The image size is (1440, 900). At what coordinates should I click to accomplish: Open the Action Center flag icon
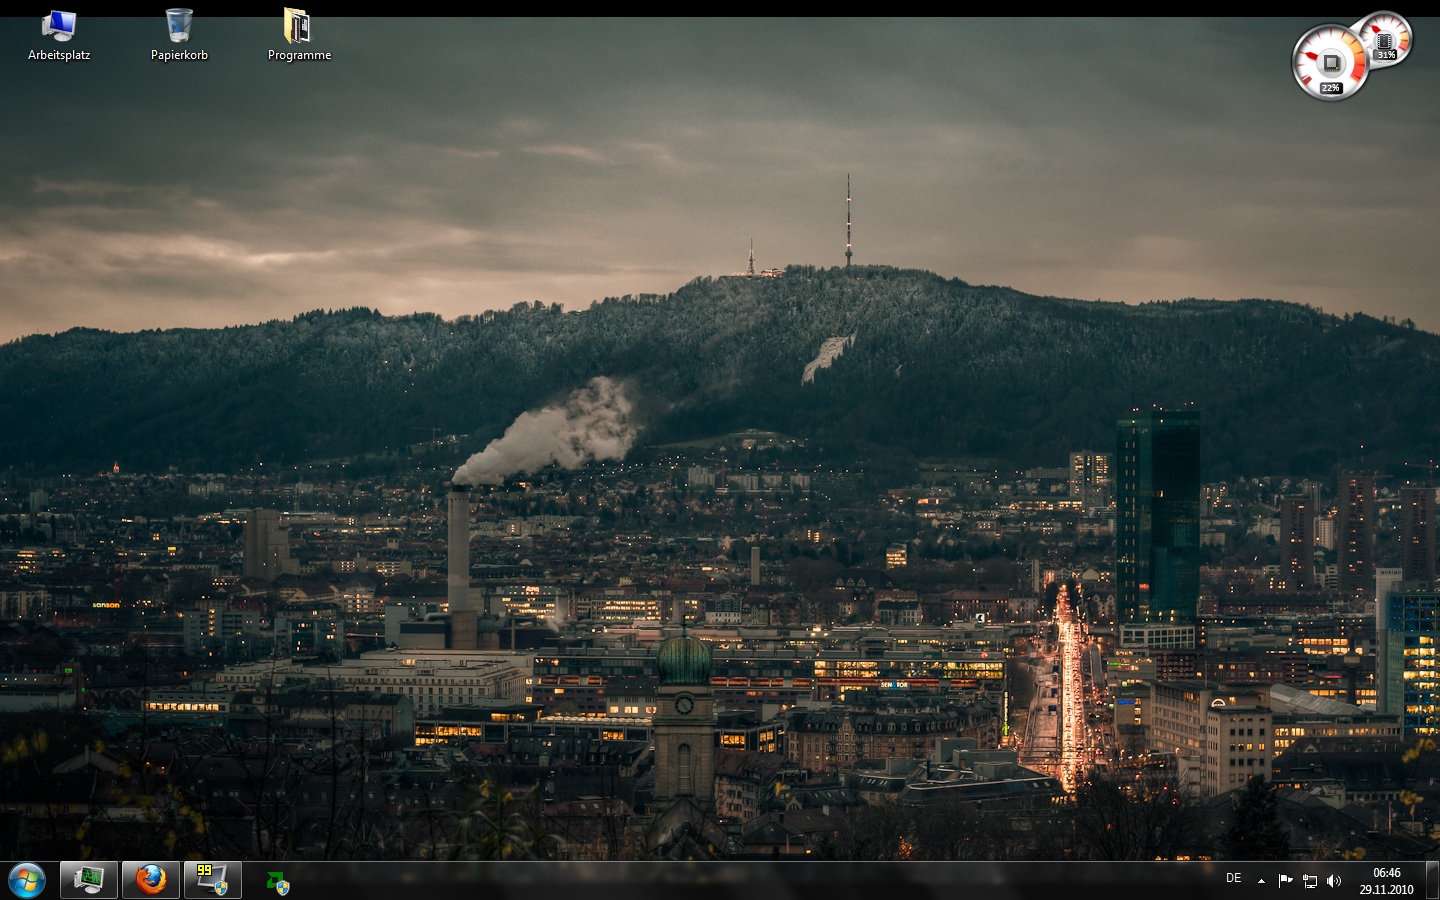pyautogui.click(x=1285, y=881)
